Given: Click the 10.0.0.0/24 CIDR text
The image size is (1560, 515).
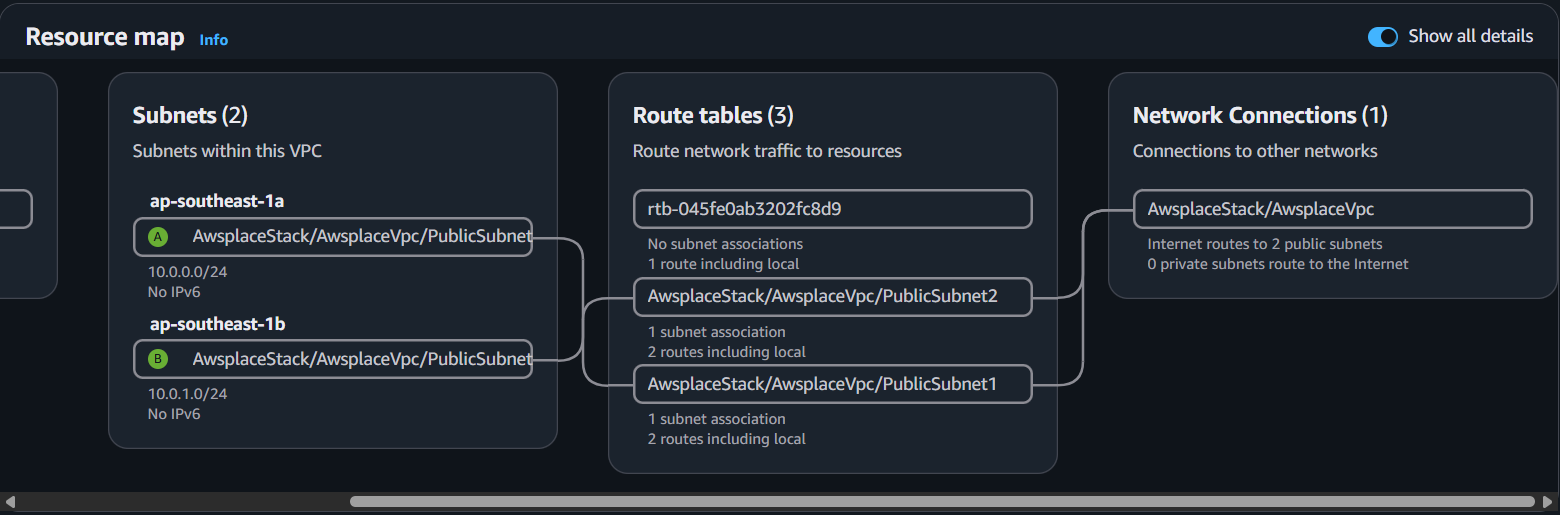Looking at the screenshot, I should tap(189, 272).
